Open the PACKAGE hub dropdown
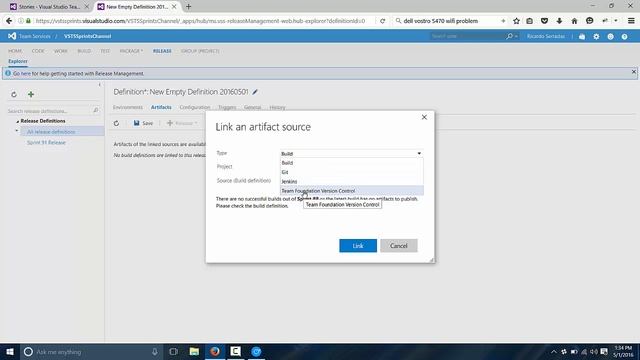 [x=131, y=51]
